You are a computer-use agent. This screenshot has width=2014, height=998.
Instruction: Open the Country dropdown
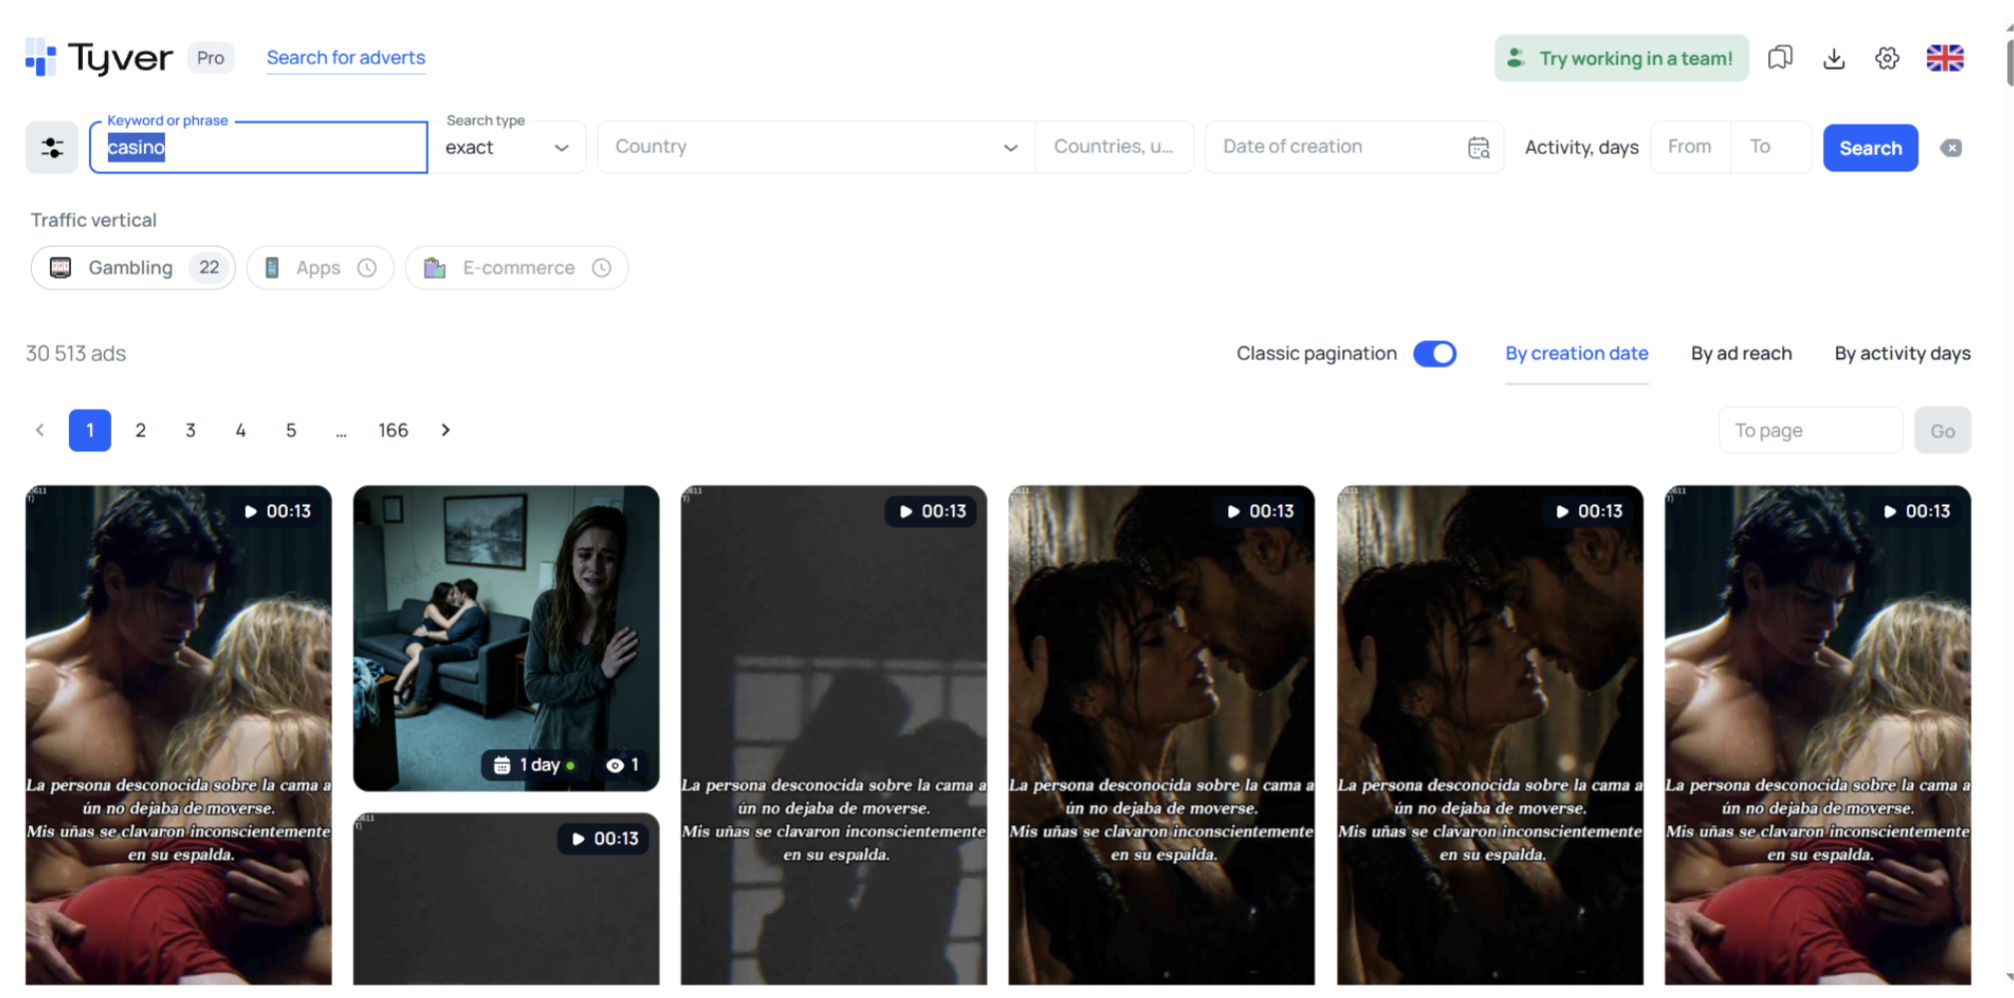point(816,147)
